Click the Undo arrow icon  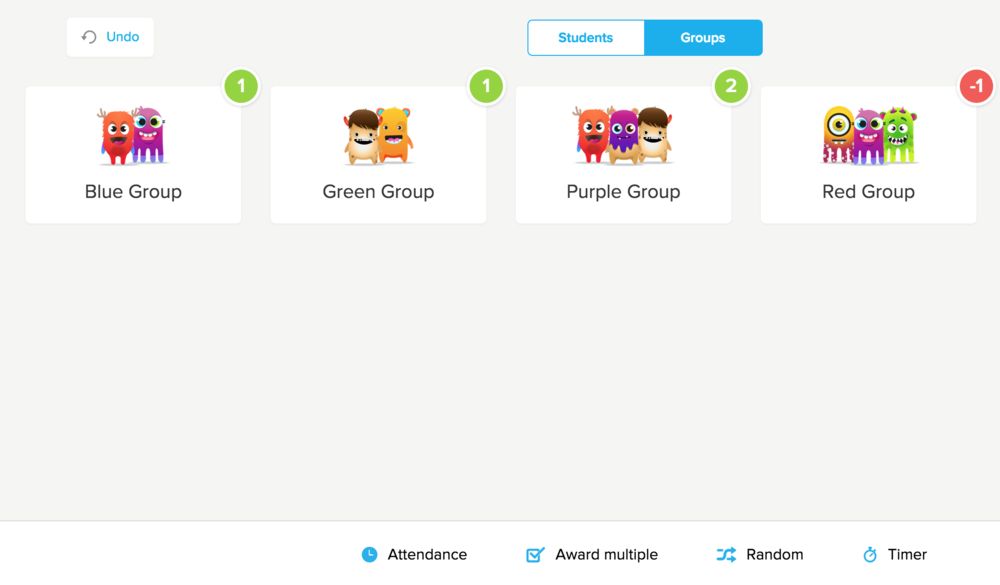click(x=89, y=37)
